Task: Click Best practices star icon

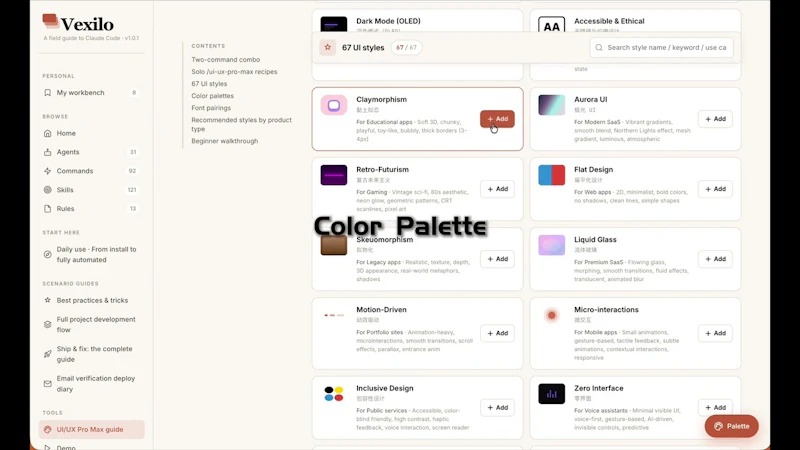Action: point(47,300)
